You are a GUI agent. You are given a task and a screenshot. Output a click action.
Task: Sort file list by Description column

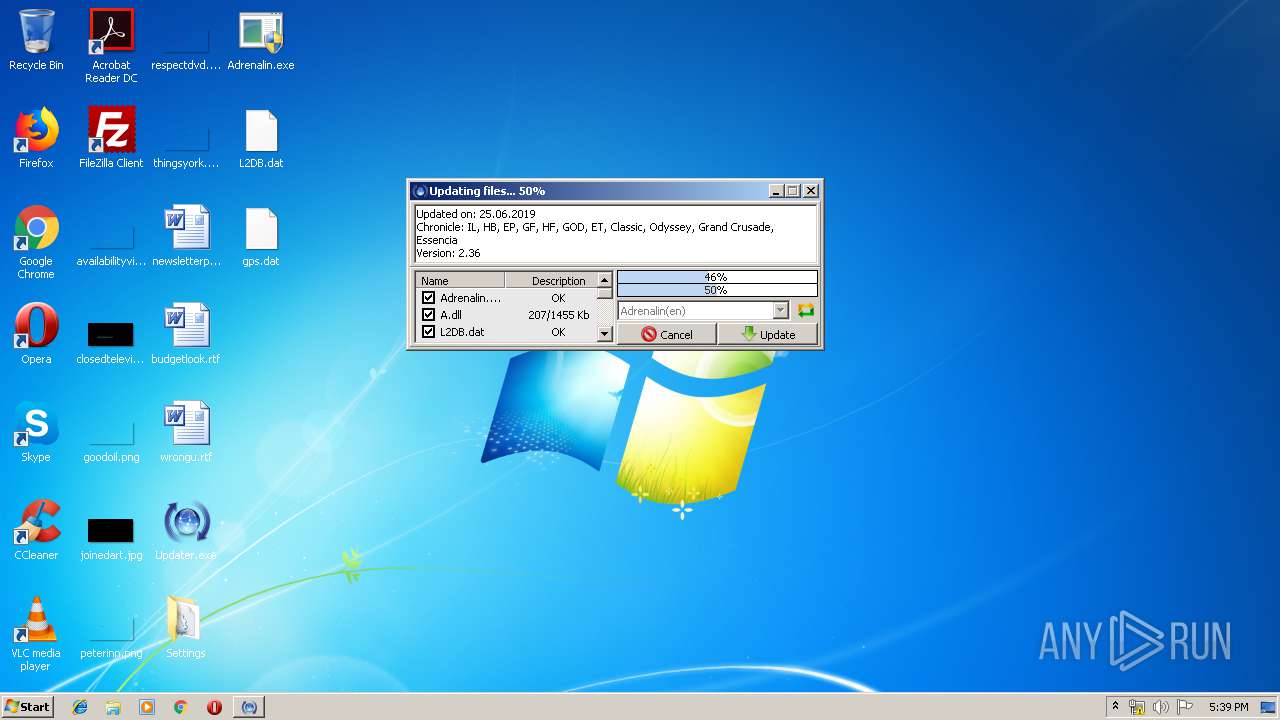click(x=550, y=281)
